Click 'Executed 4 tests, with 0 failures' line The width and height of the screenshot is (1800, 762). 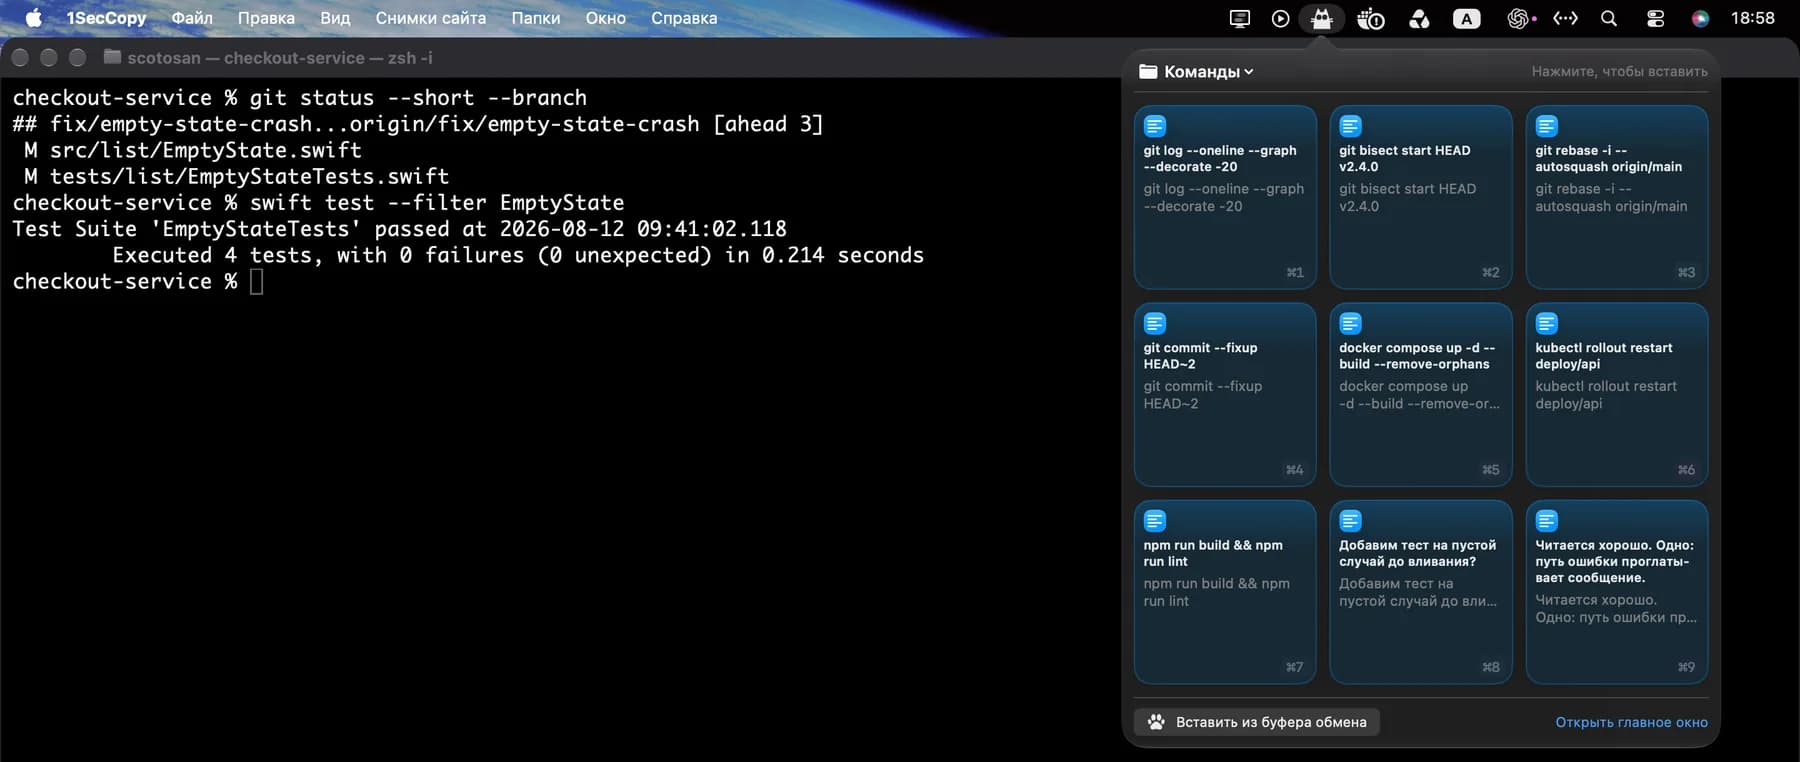click(x=518, y=255)
